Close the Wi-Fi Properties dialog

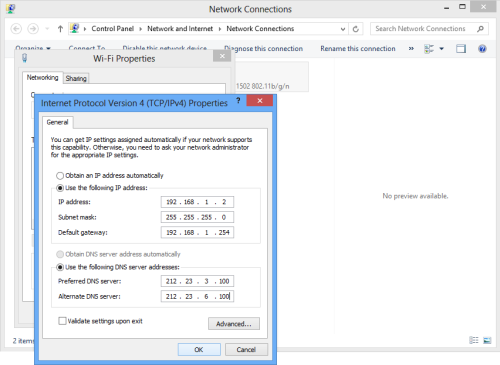pos(222,56)
